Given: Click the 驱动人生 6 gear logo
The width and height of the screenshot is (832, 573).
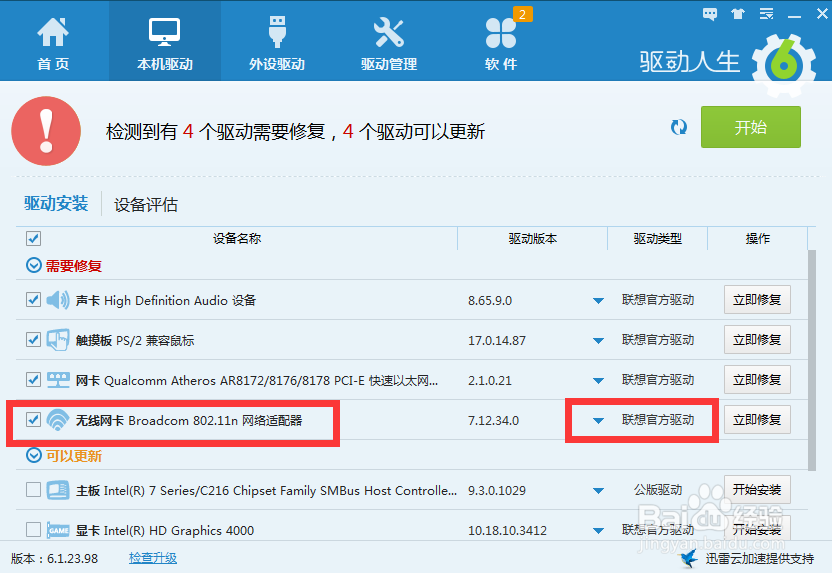Looking at the screenshot, I should click(784, 65).
